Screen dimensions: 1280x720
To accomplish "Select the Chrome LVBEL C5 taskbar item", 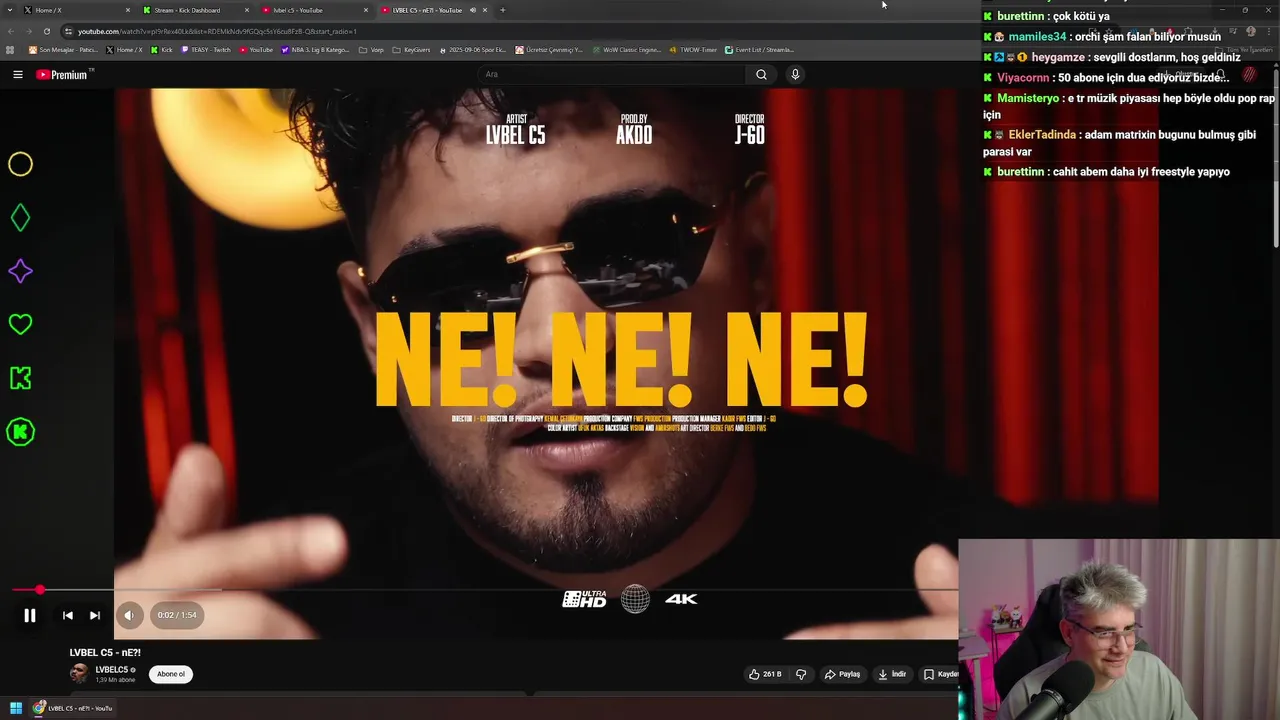I will point(72,708).
